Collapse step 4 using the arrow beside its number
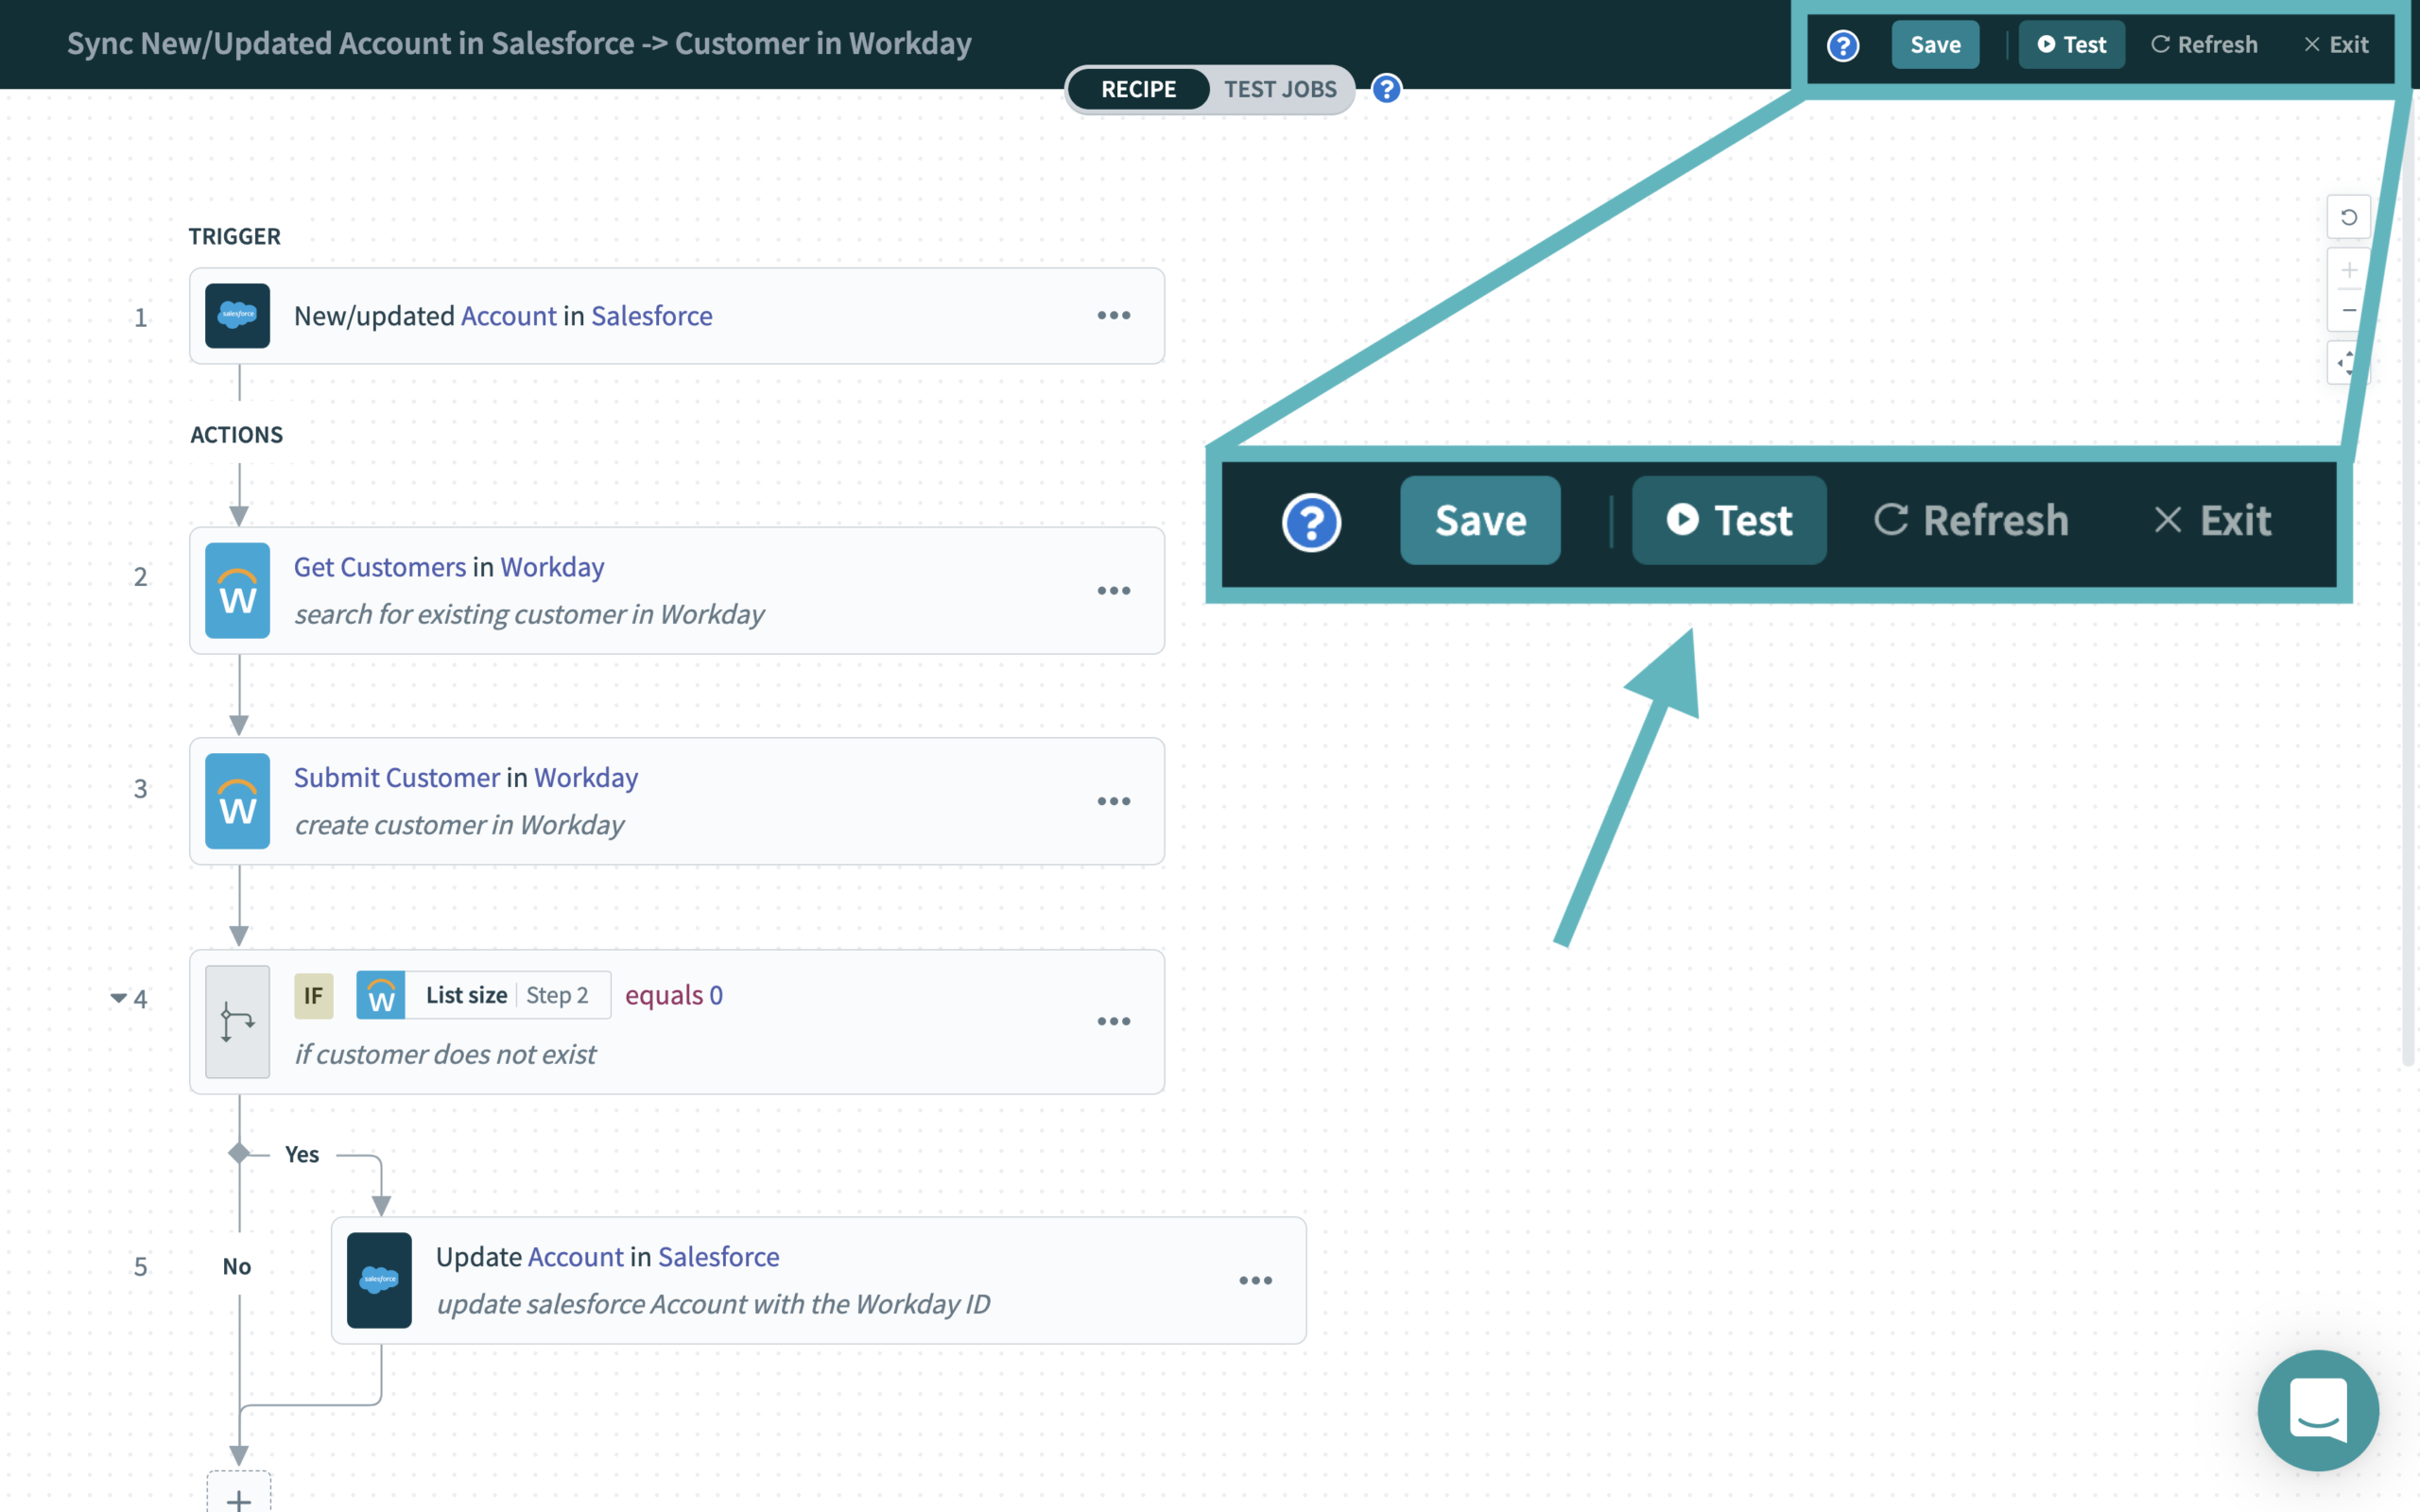Viewport: 2420px width, 1512px height. (118, 998)
